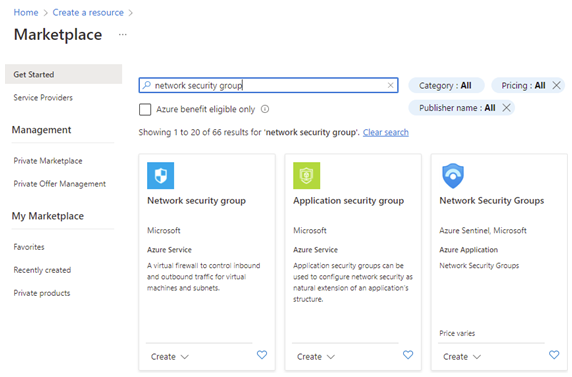
Task: Click the 'Azure Application' label
Action: coord(468,250)
